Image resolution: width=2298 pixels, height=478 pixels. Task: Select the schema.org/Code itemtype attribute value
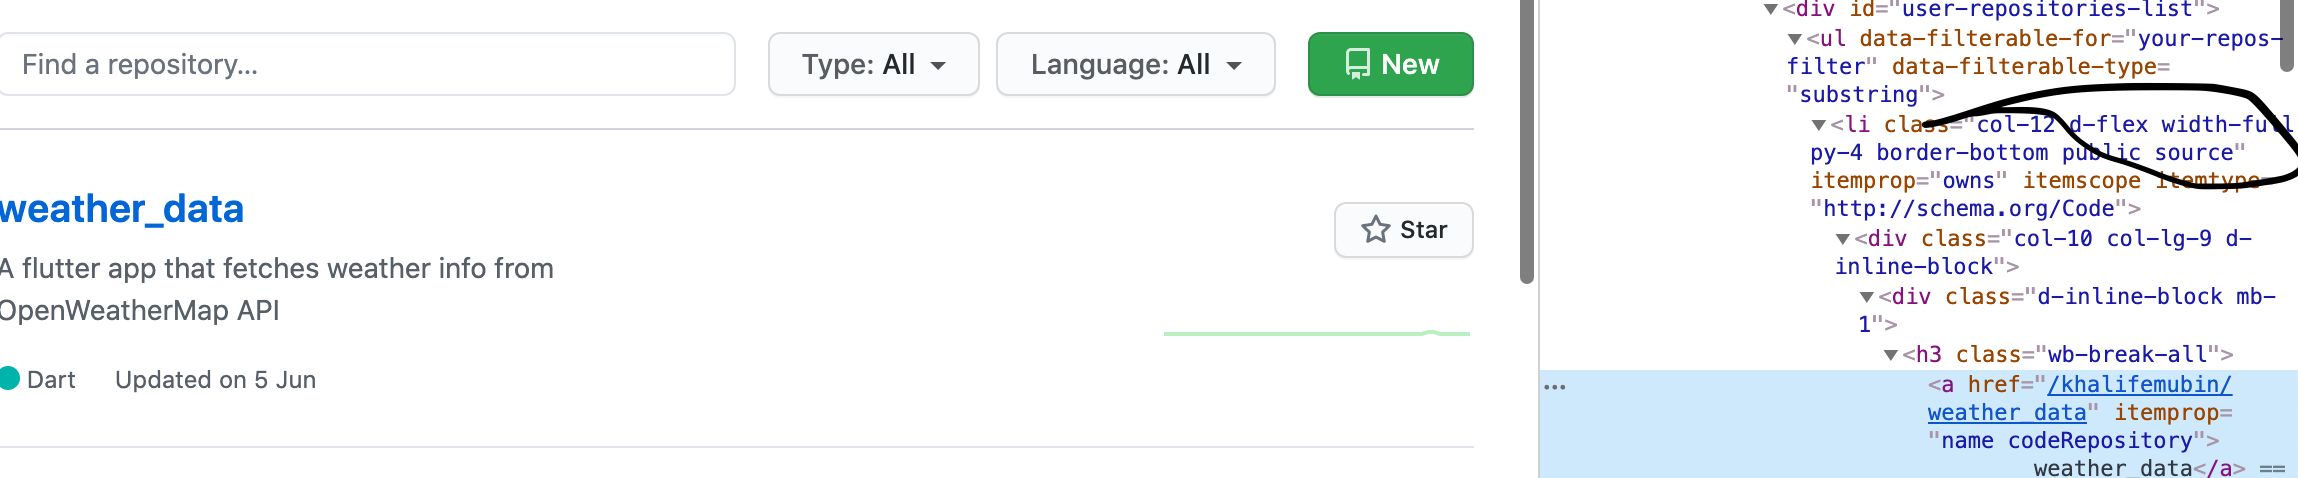1968,209
